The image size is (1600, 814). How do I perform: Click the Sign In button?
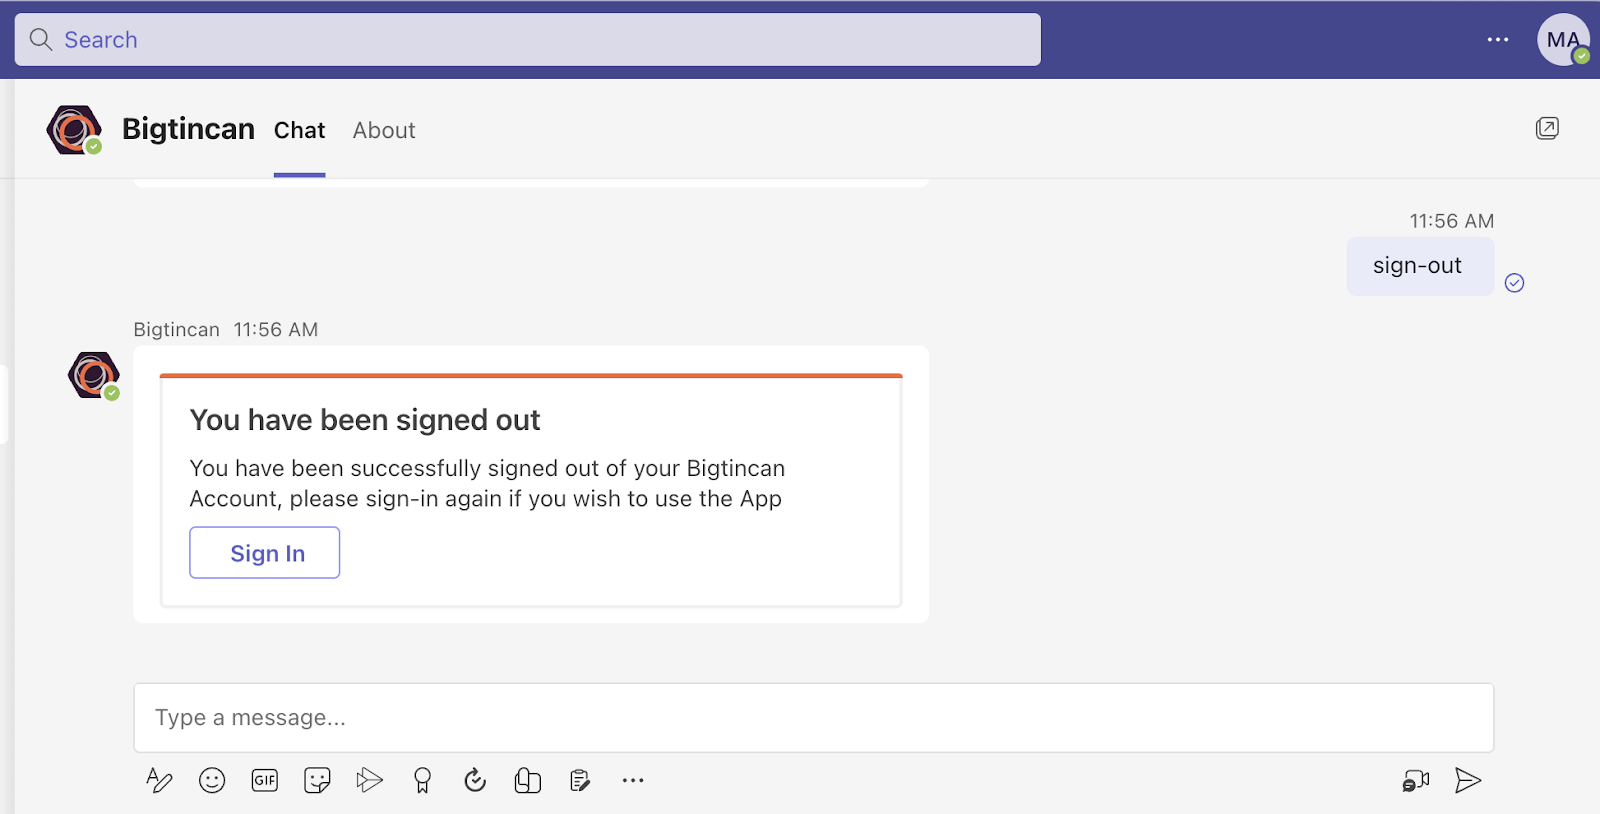(265, 553)
